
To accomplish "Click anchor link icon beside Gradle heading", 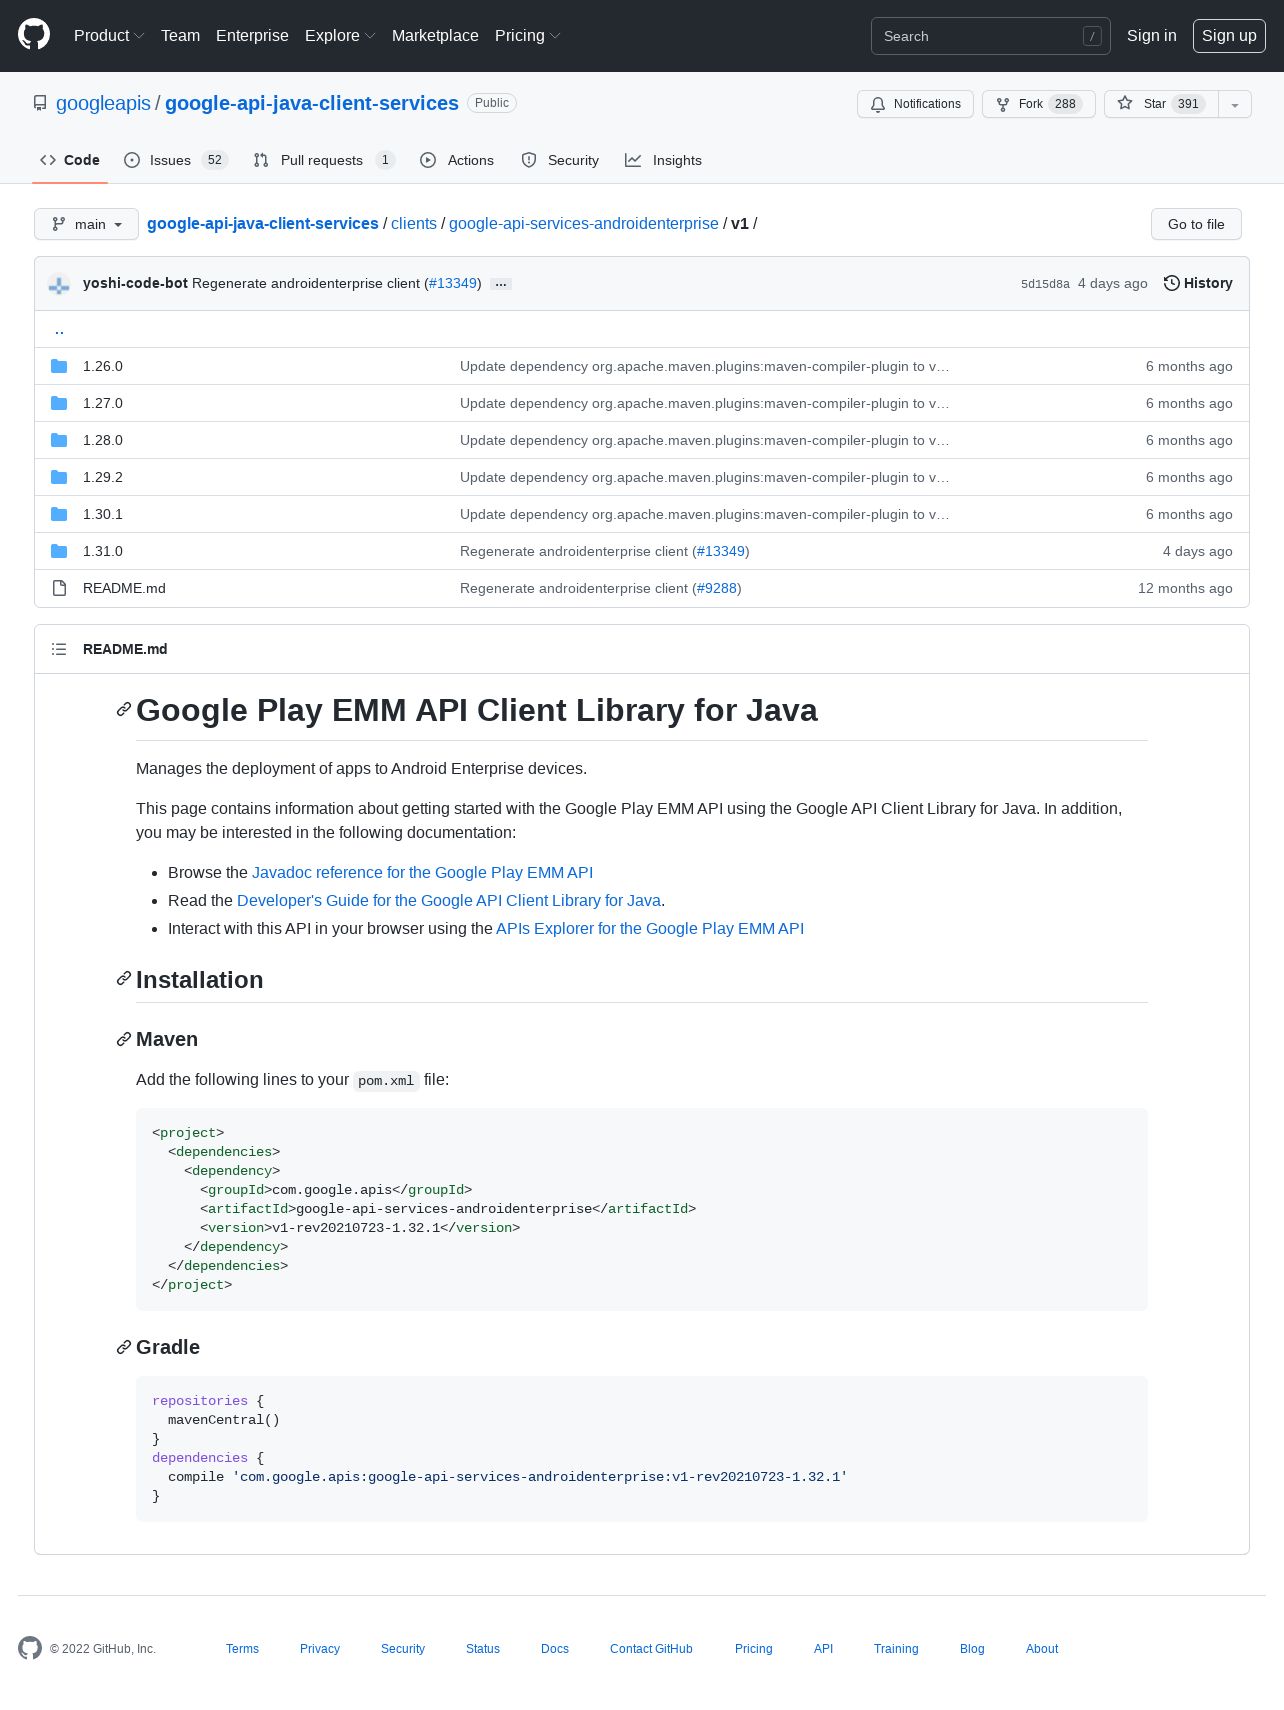I will click(x=124, y=1347).
